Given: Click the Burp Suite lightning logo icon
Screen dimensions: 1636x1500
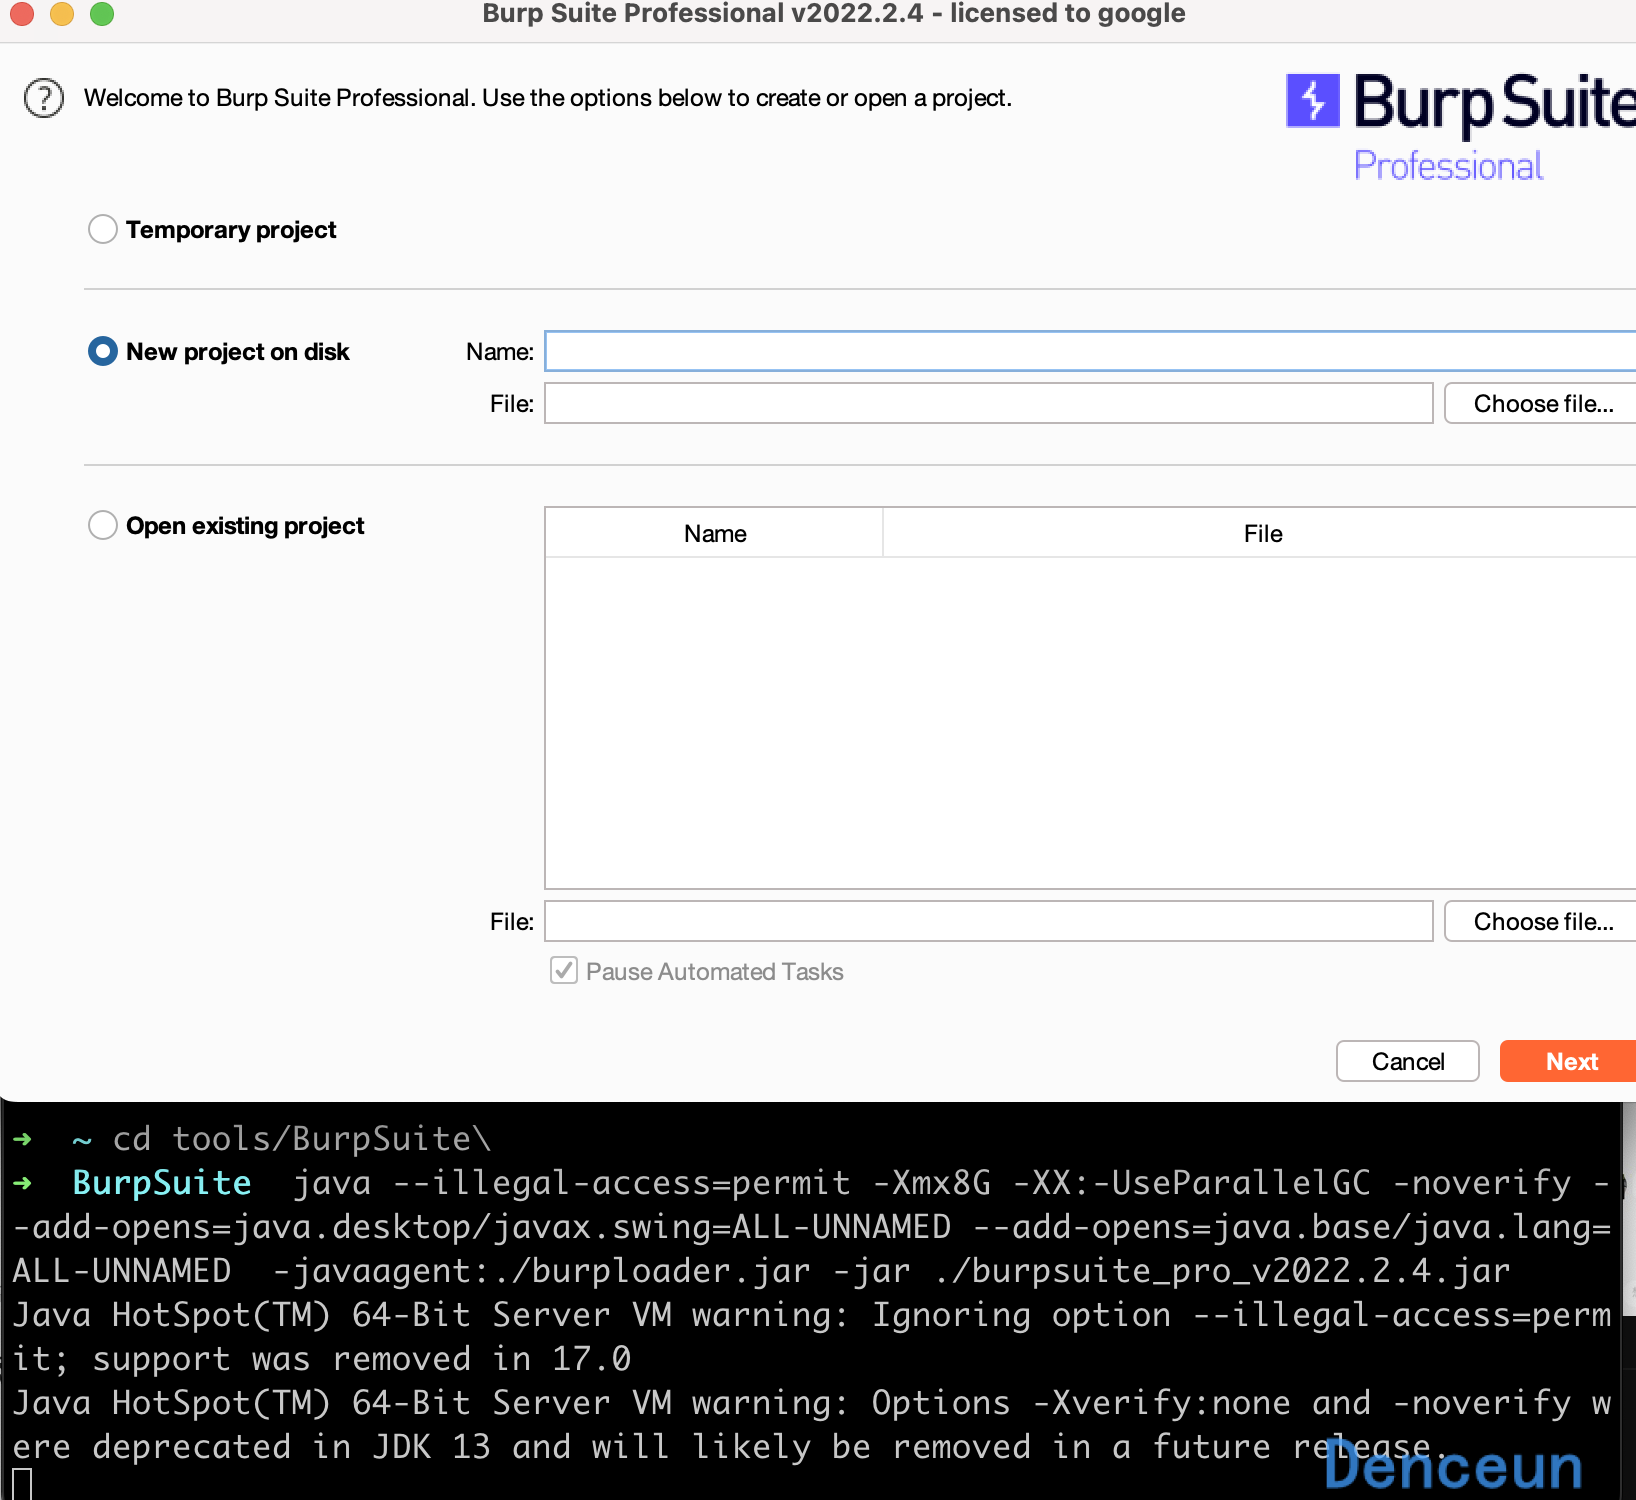Looking at the screenshot, I should click(x=1313, y=100).
